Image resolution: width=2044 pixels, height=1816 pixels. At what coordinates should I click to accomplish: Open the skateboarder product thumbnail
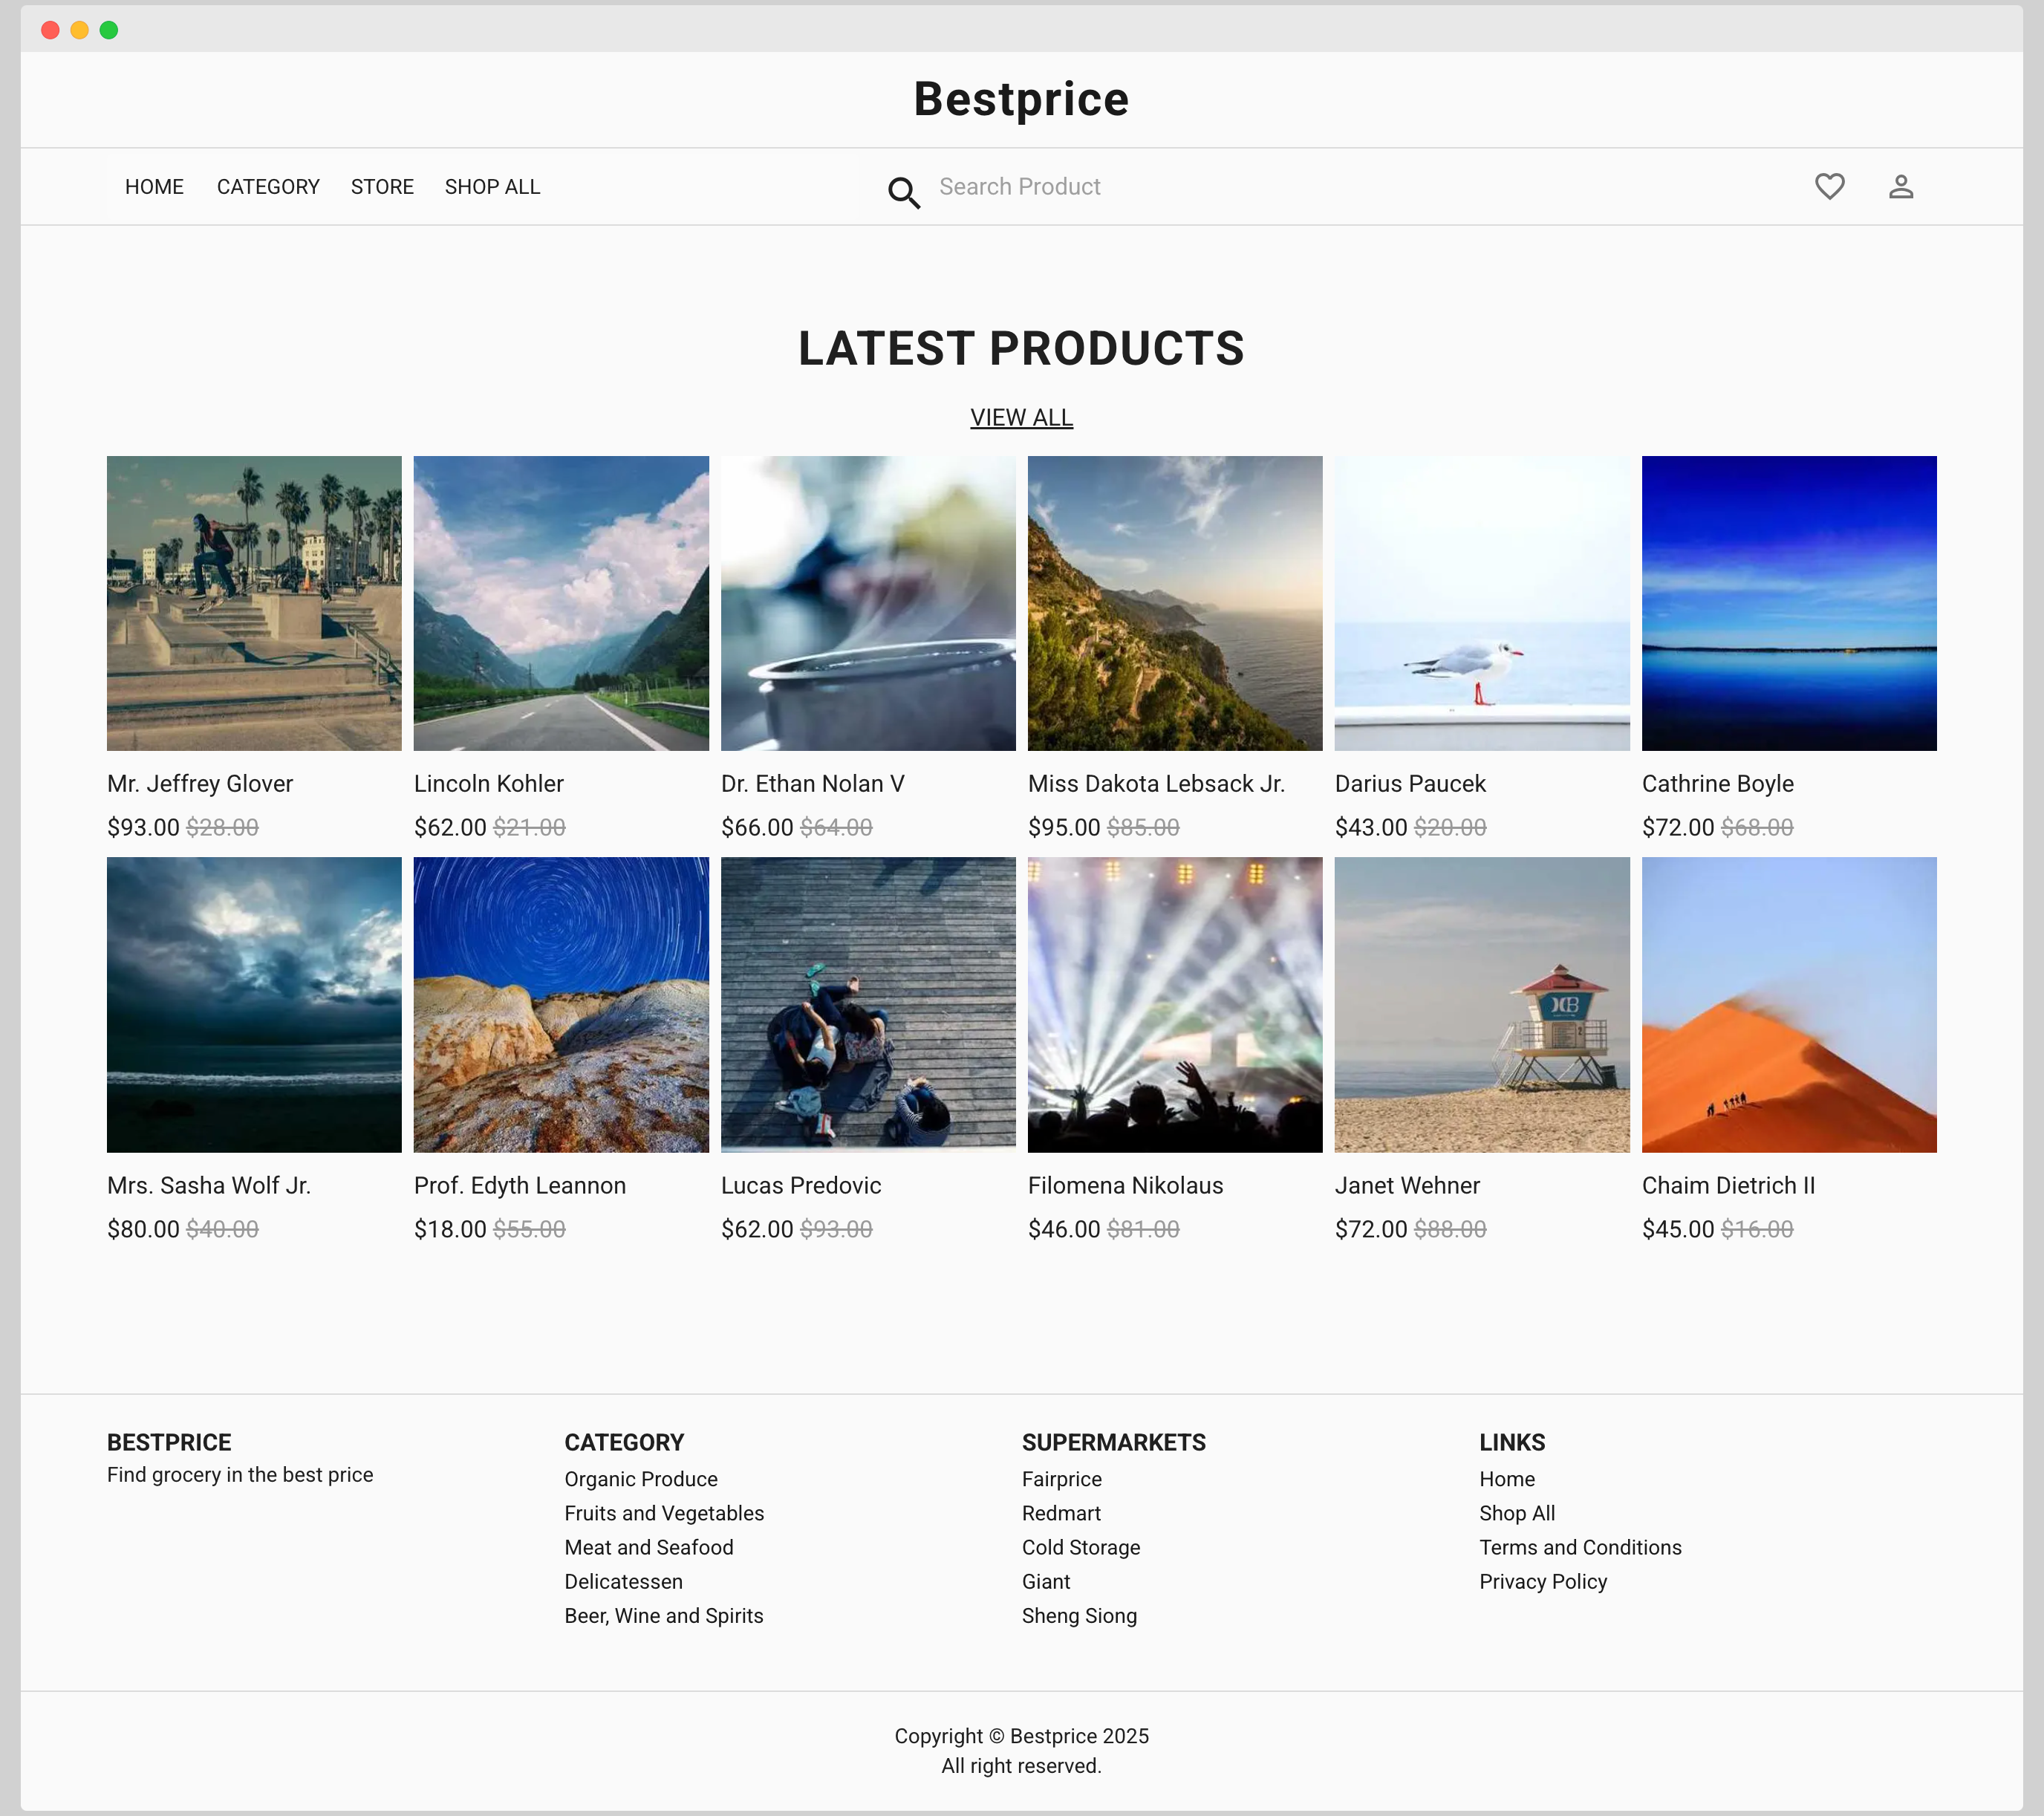pos(254,603)
